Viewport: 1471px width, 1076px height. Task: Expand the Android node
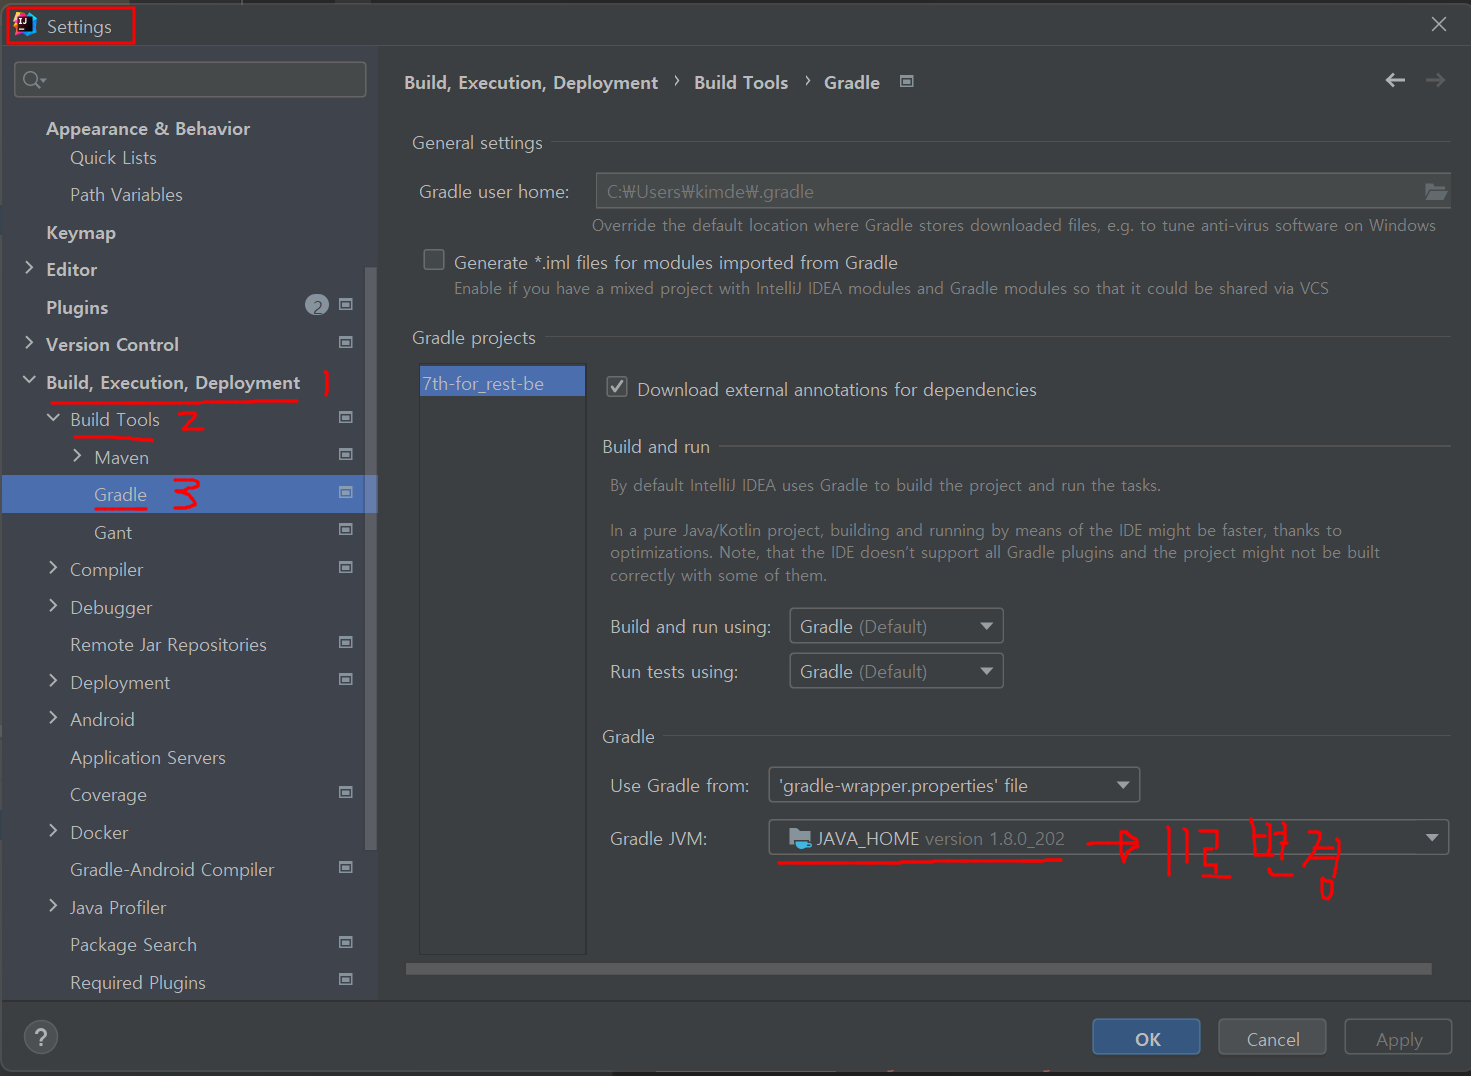click(53, 717)
